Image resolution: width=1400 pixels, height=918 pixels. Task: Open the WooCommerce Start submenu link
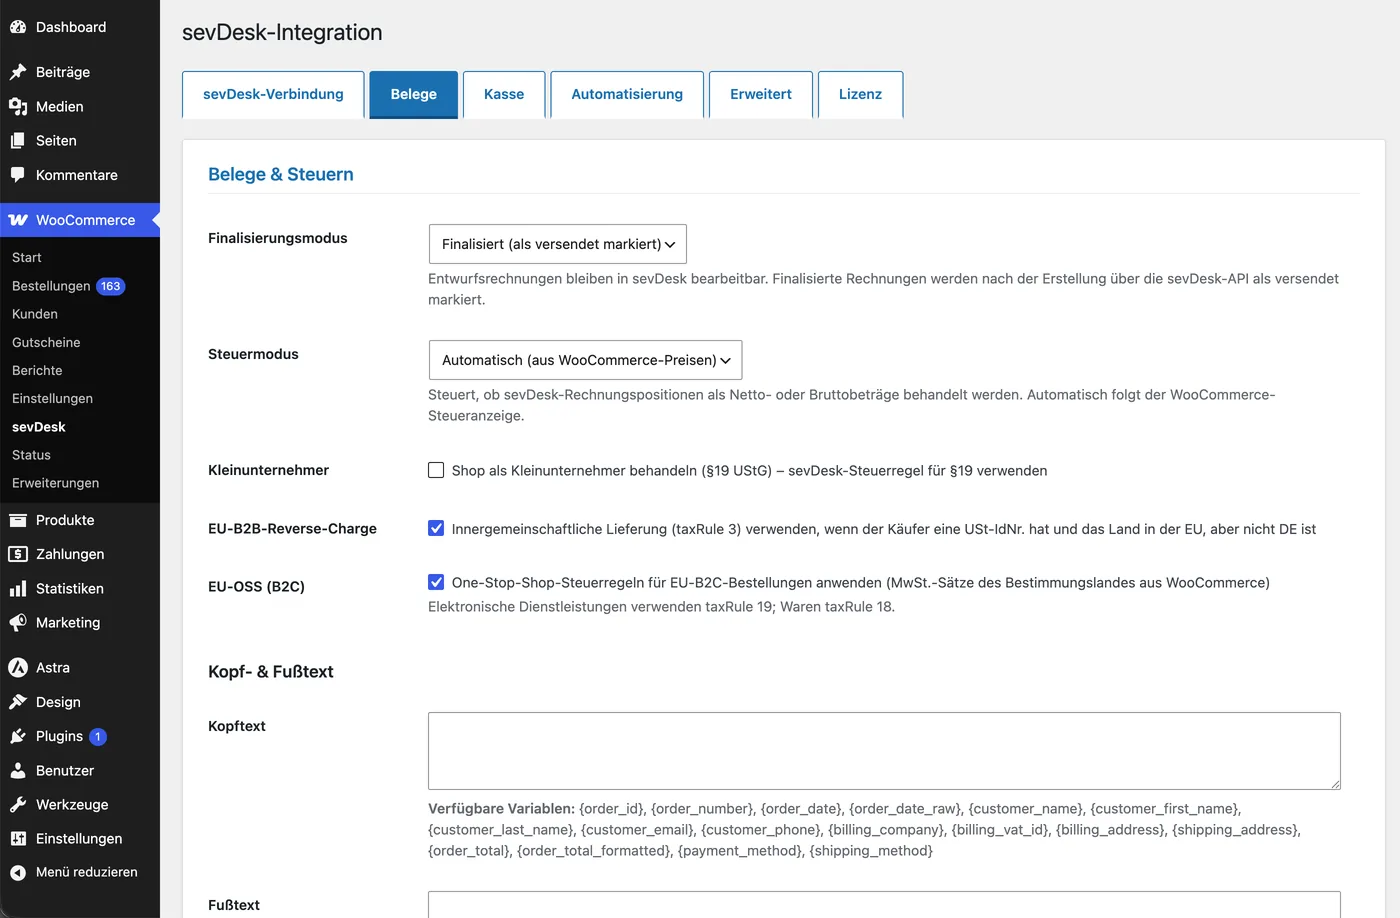[x=27, y=257]
